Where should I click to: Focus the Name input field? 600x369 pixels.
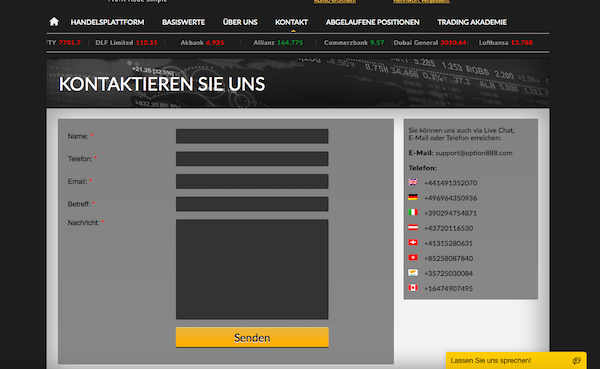pos(252,136)
